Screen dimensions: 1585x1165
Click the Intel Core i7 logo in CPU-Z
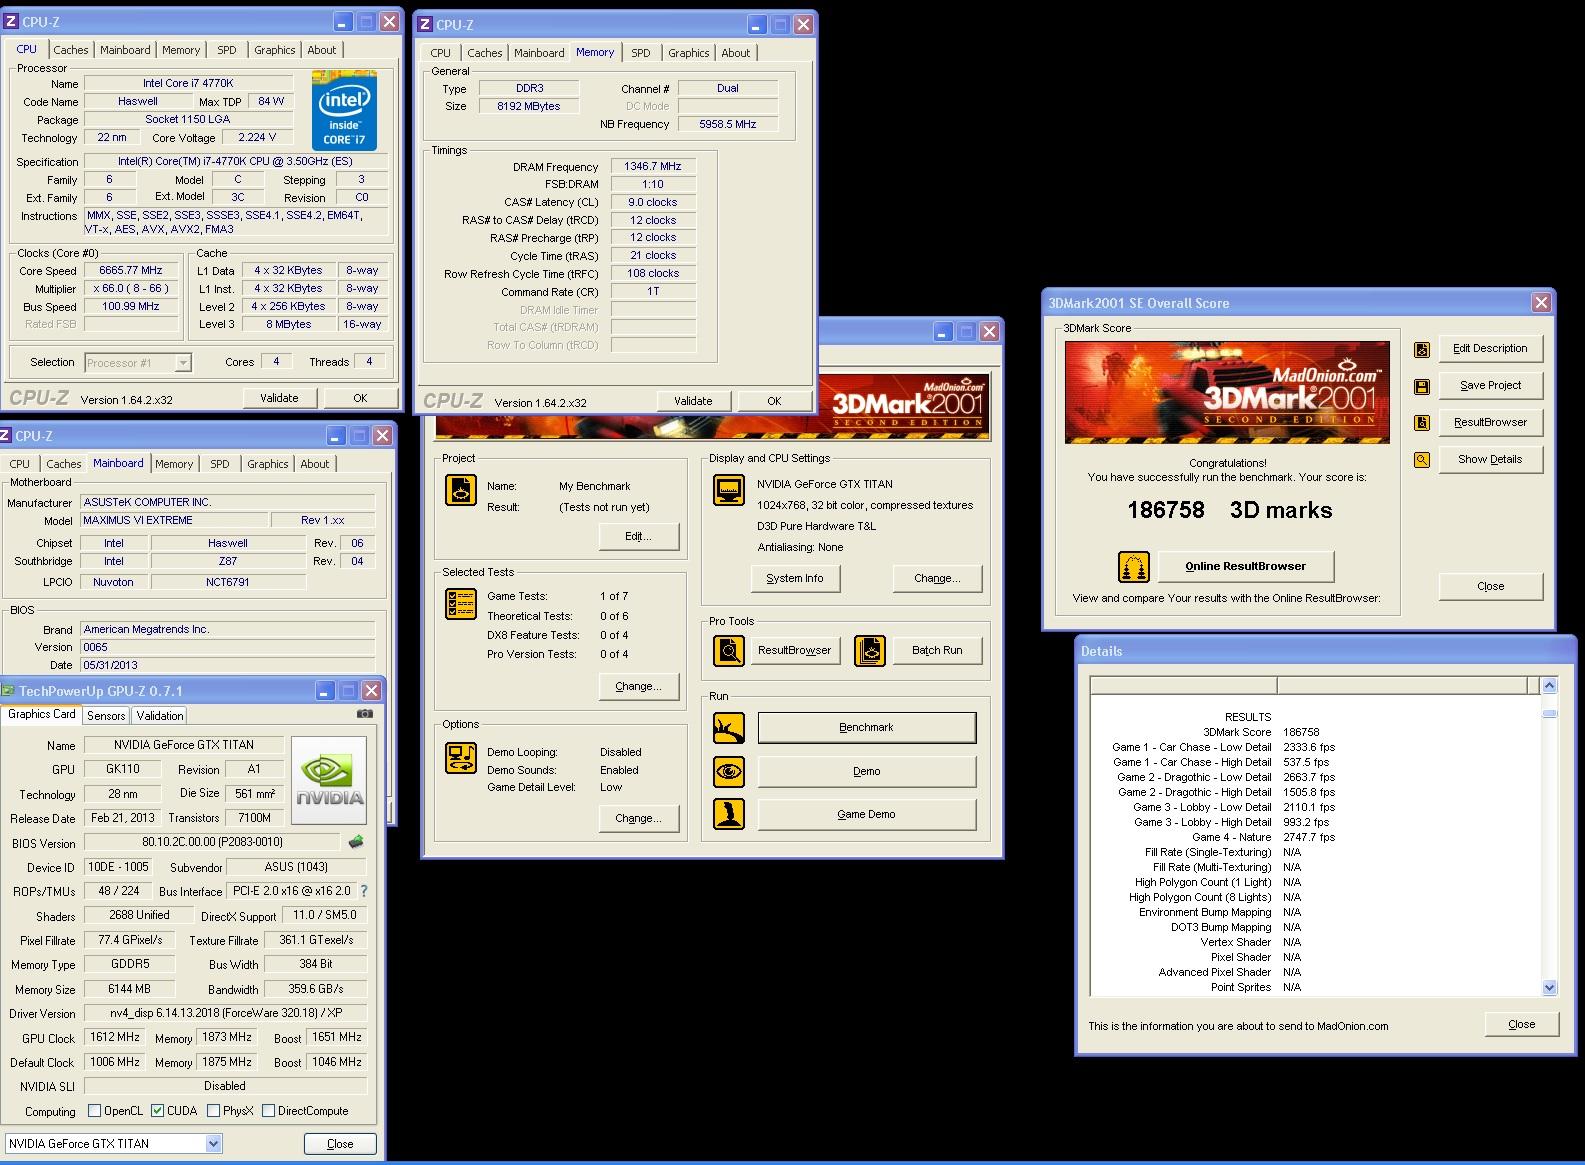point(344,110)
